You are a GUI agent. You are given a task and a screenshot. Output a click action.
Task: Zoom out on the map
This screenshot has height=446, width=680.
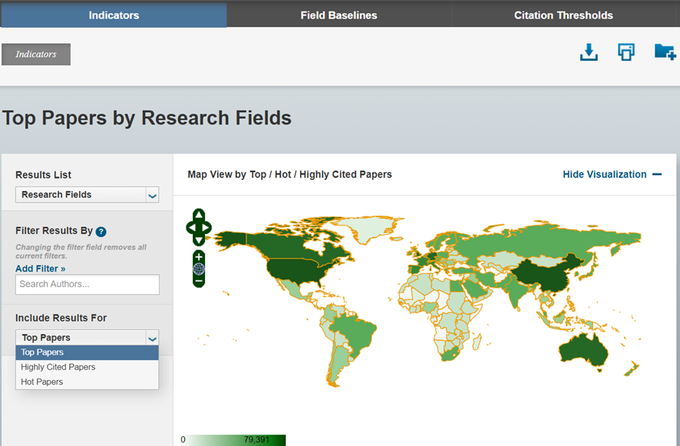199,281
